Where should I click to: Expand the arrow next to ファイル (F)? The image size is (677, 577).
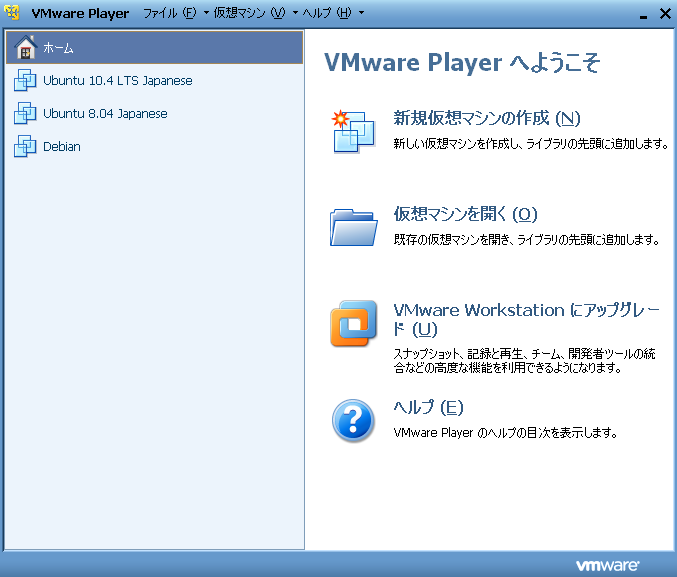click(206, 13)
